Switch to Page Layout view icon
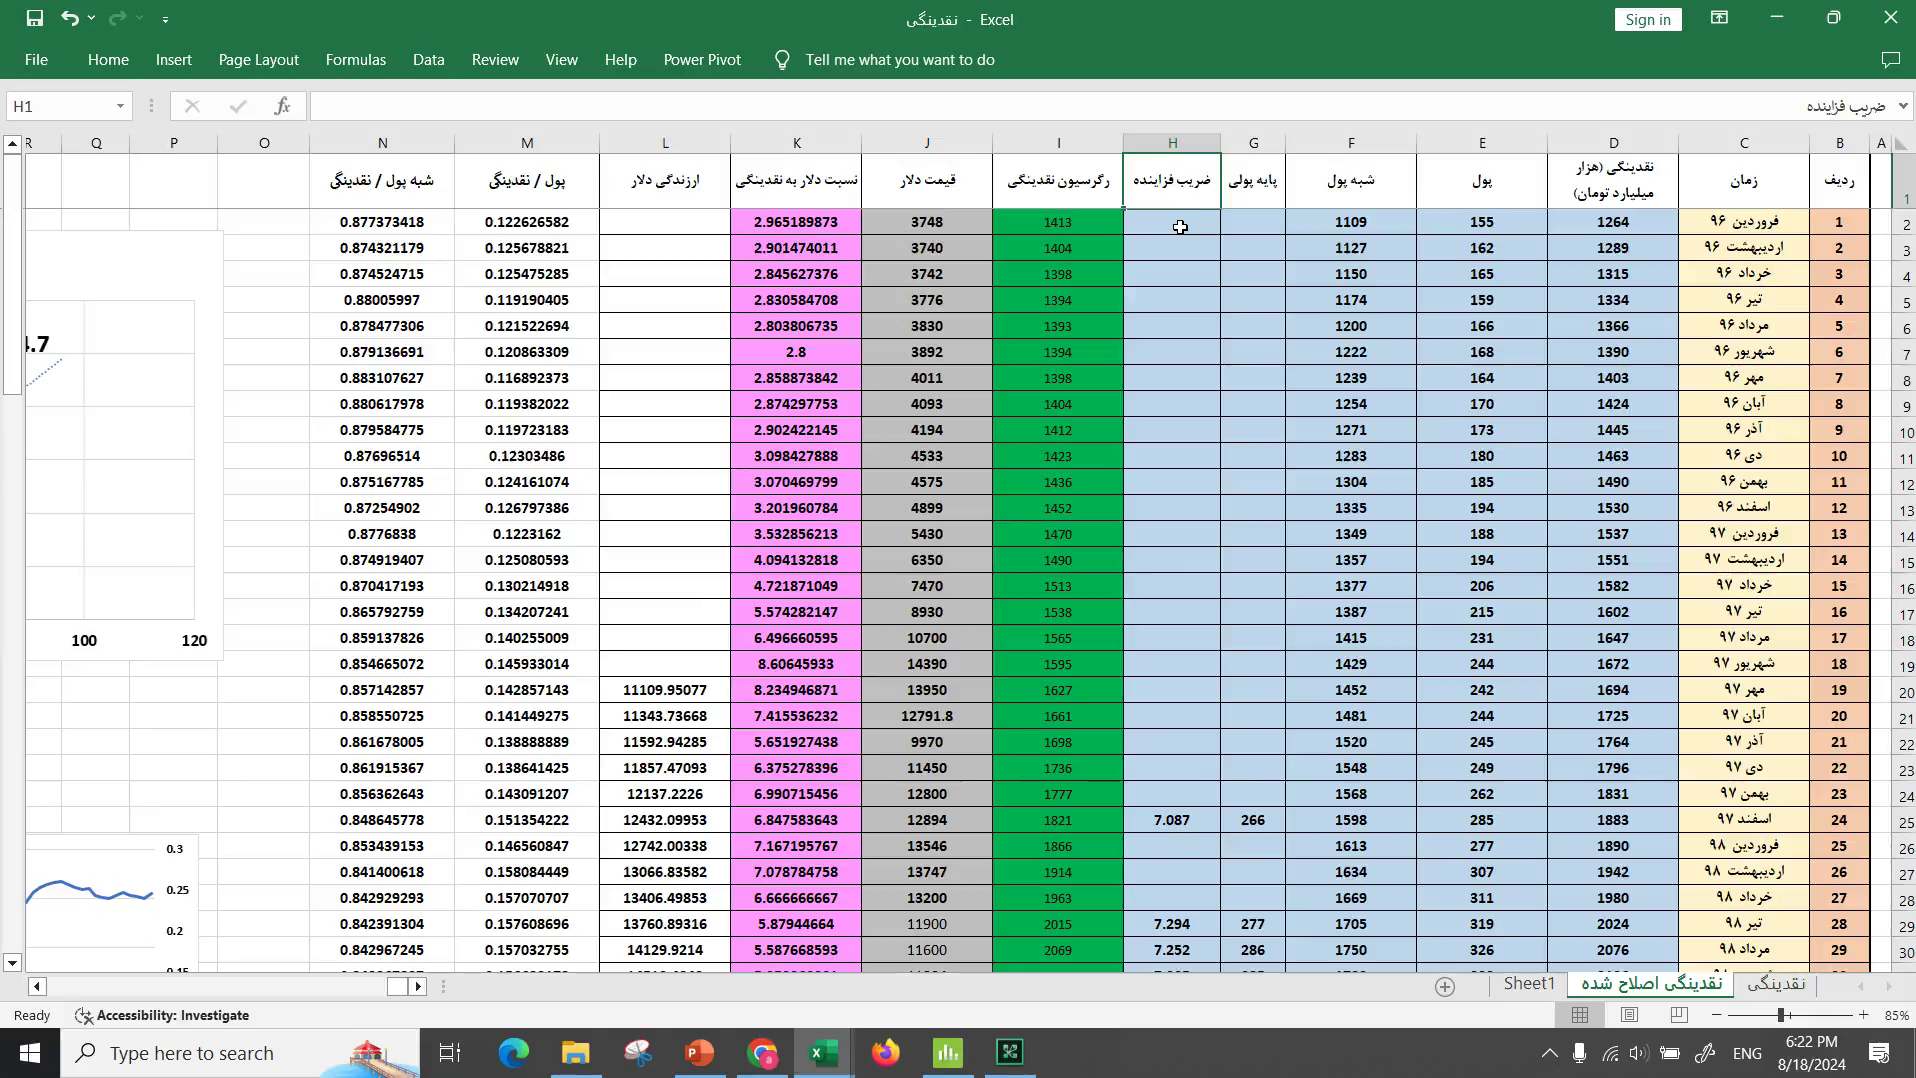This screenshot has width=1916, height=1078. point(1629,1015)
